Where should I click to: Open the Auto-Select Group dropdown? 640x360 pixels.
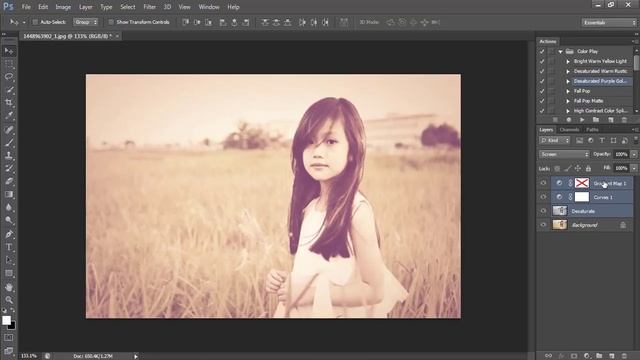[x=86, y=22]
